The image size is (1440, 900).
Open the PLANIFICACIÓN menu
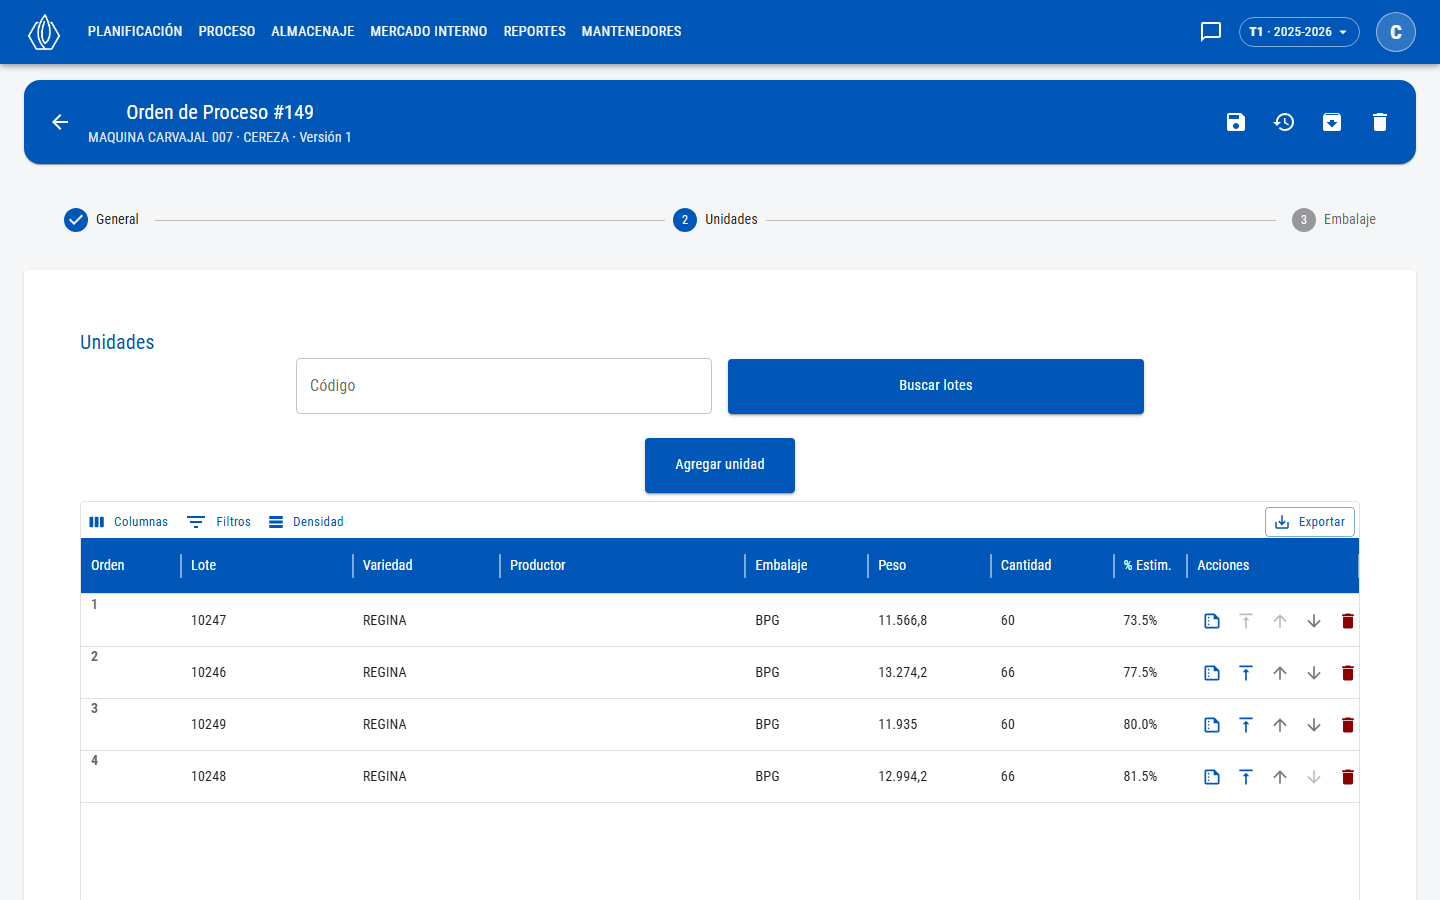135,32
